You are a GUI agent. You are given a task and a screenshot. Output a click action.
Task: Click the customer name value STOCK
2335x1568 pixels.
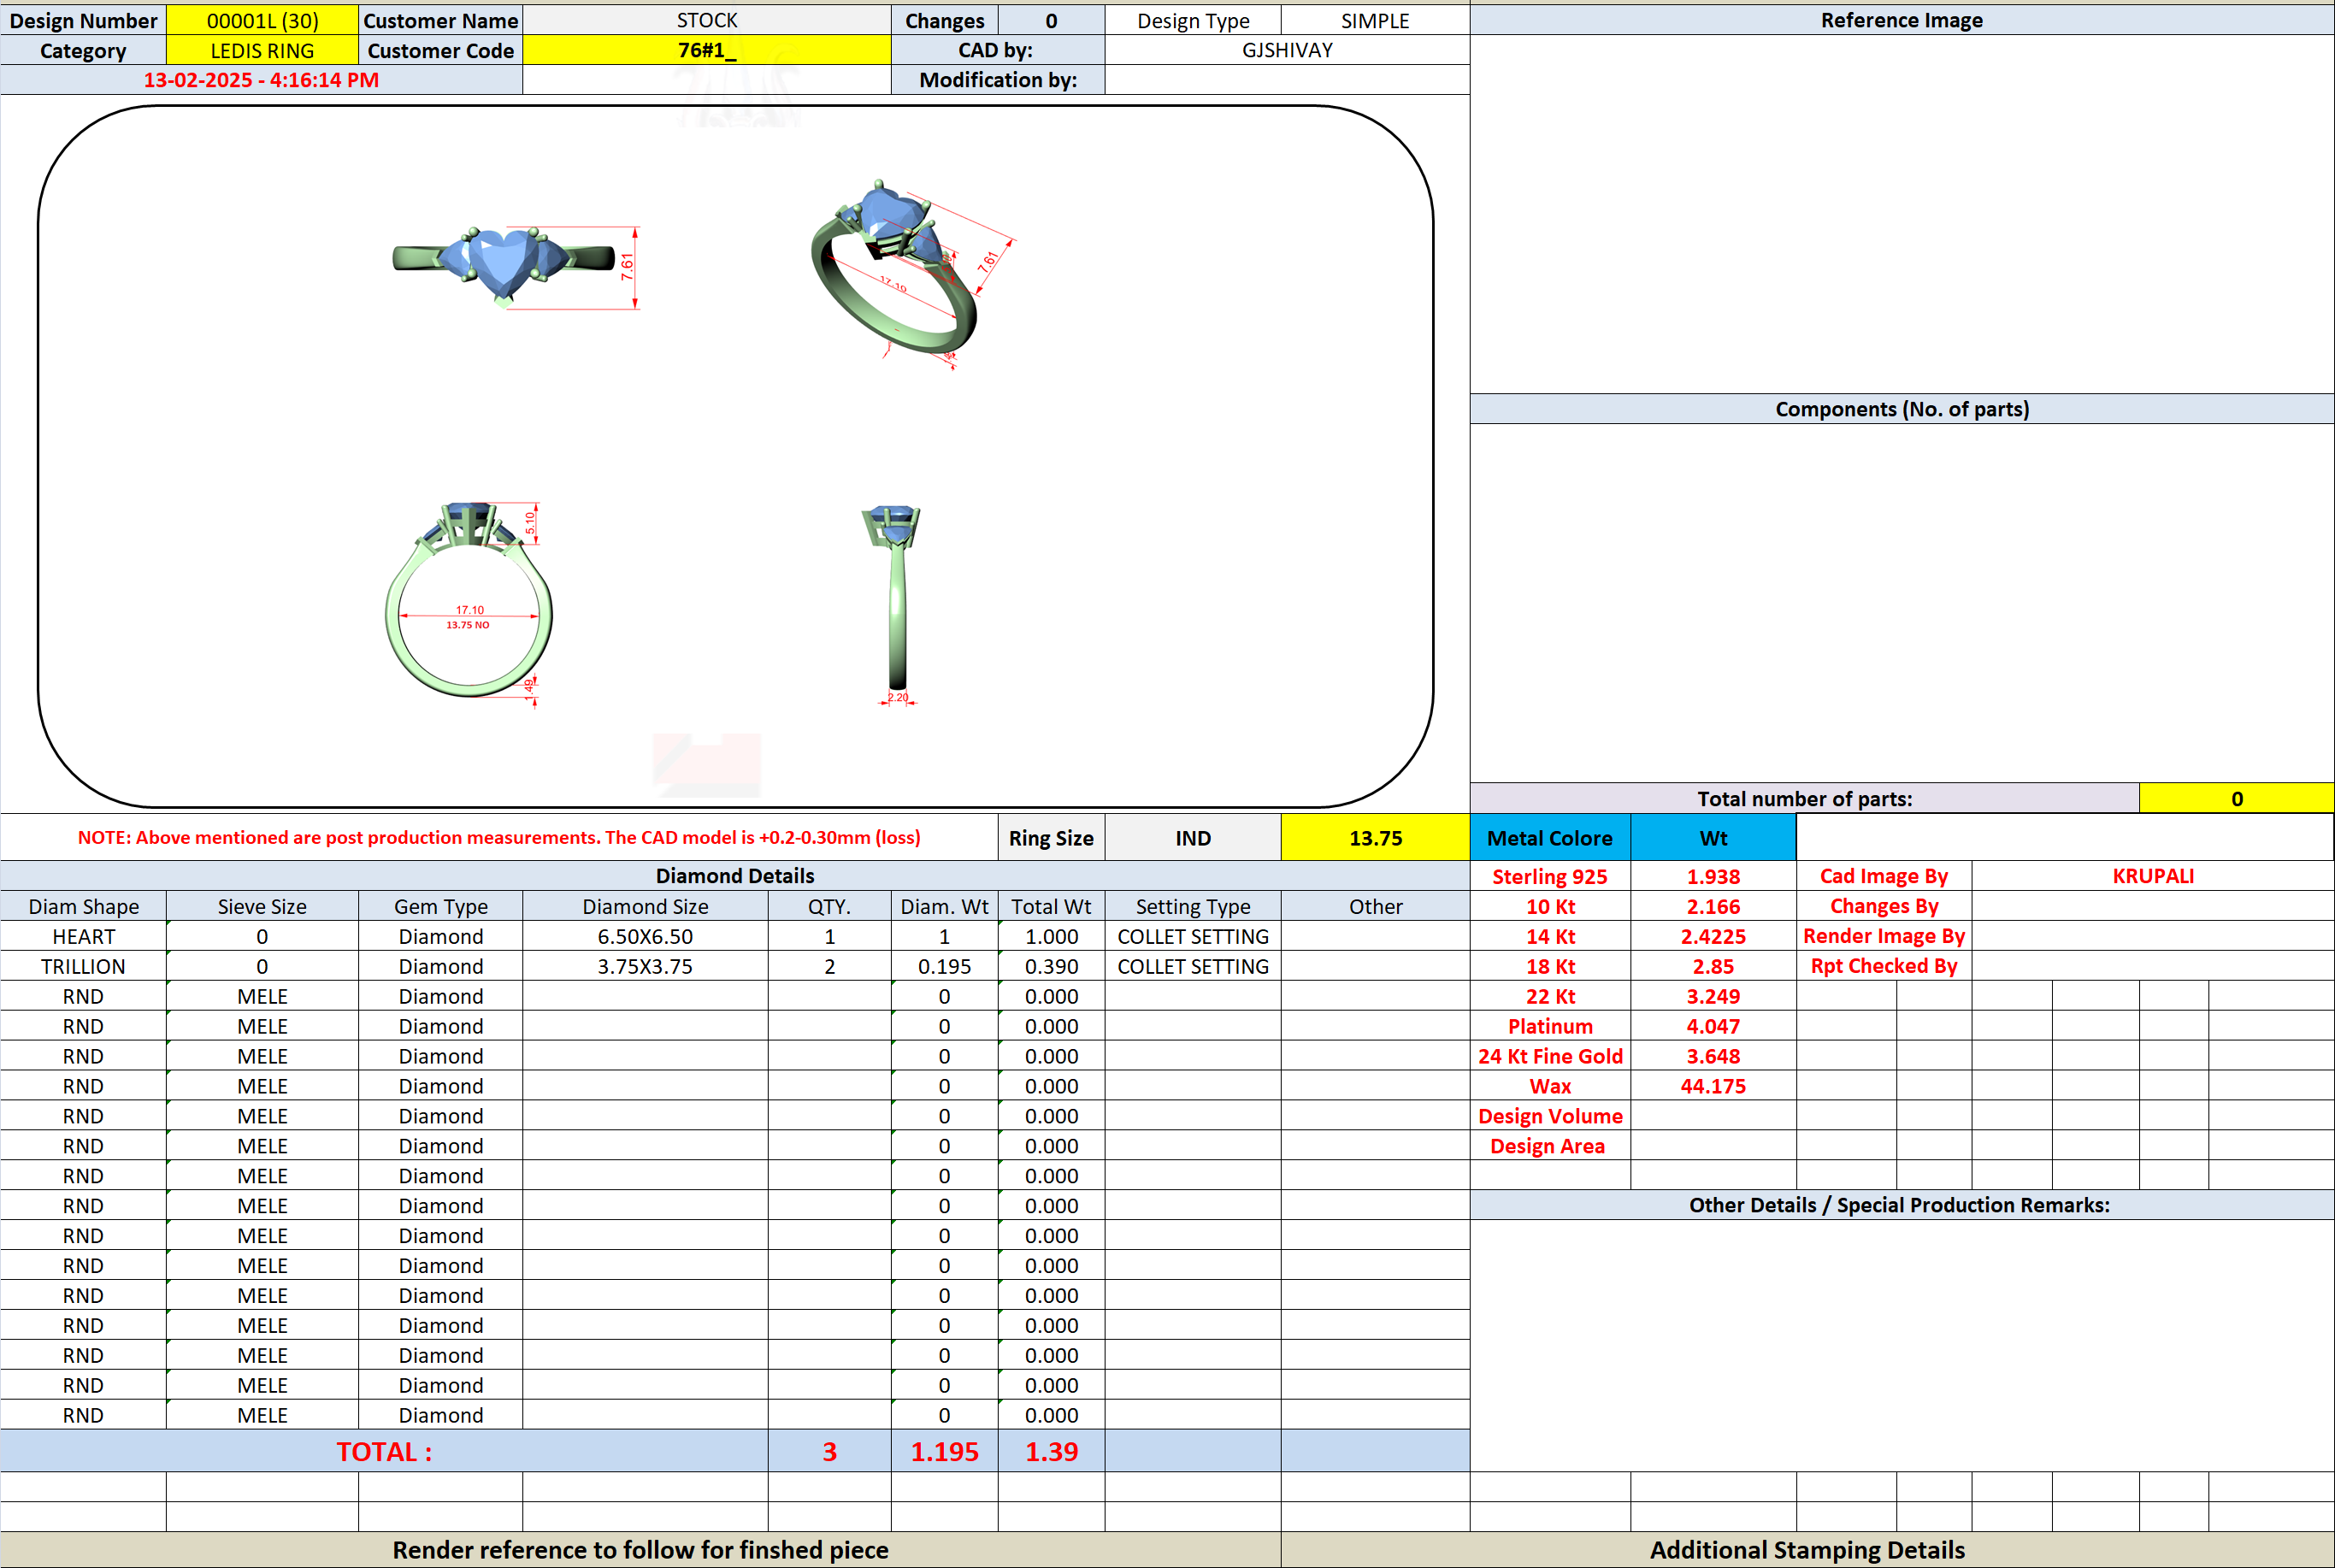click(x=706, y=20)
